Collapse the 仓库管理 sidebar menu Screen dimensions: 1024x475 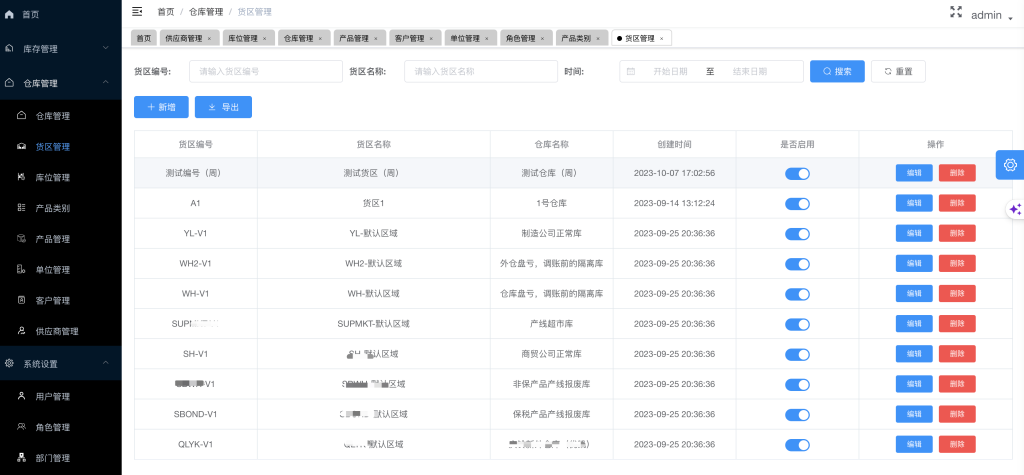pyautogui.click(x=60, y=83)
